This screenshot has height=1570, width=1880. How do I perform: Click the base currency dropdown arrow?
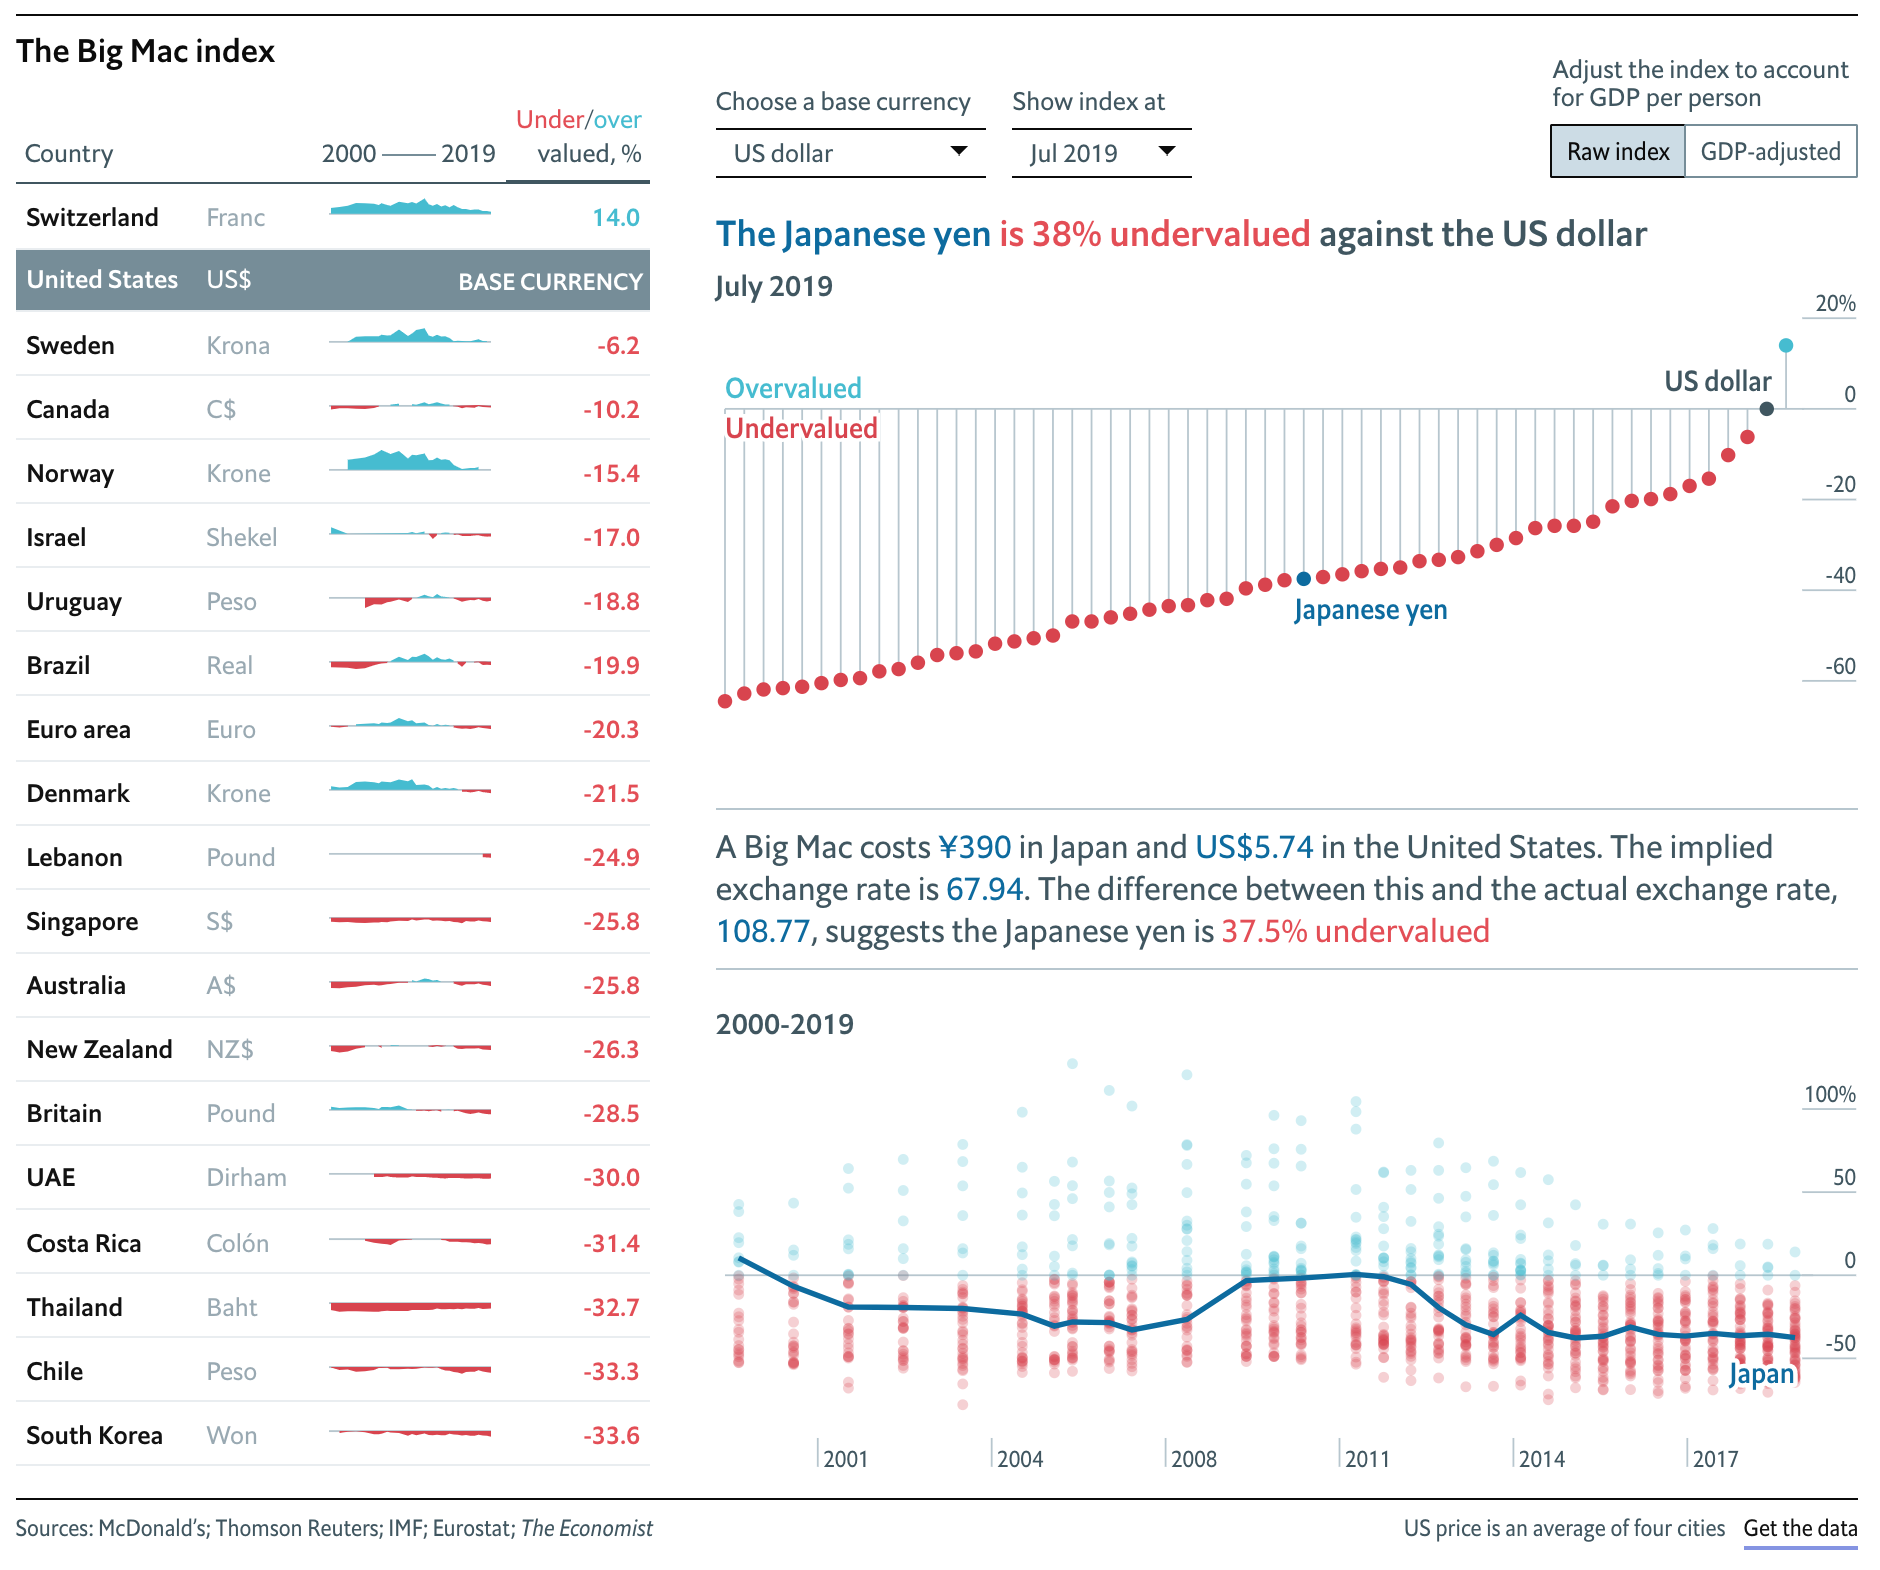point(958,151)
